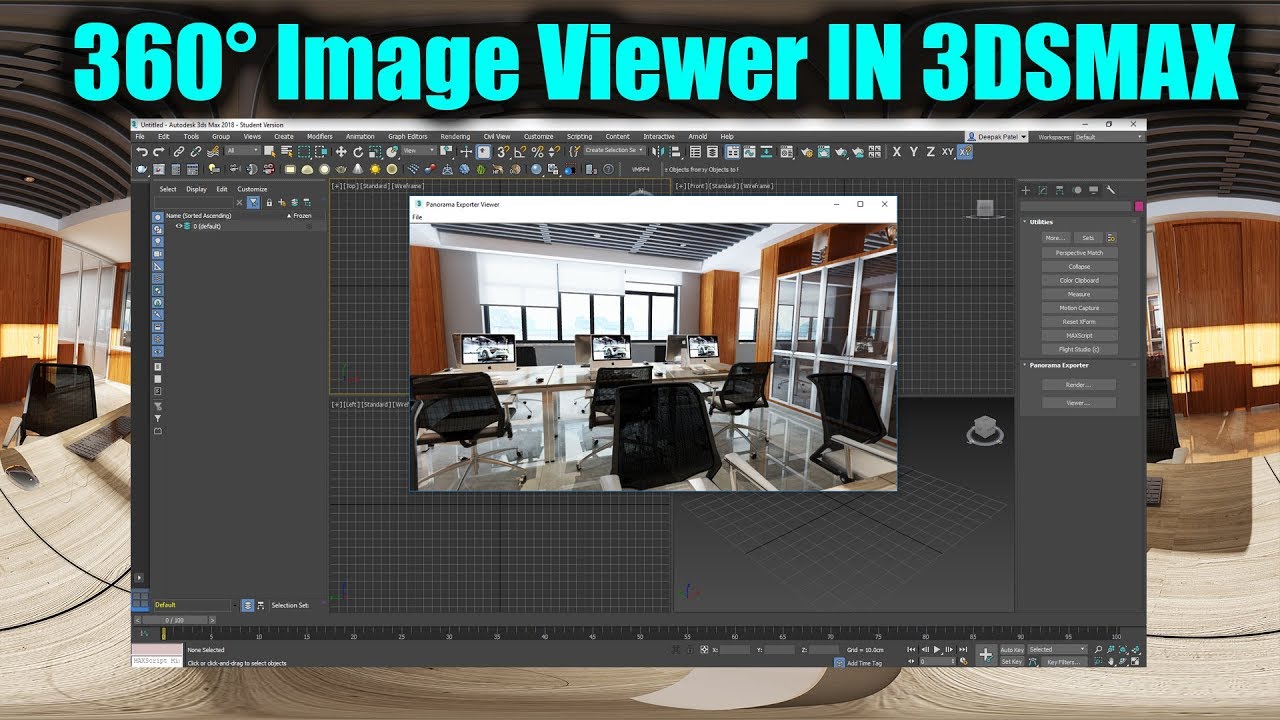Open the Rendering menu
Viewport: 1280px width, 720px height.
coord(455,136)
